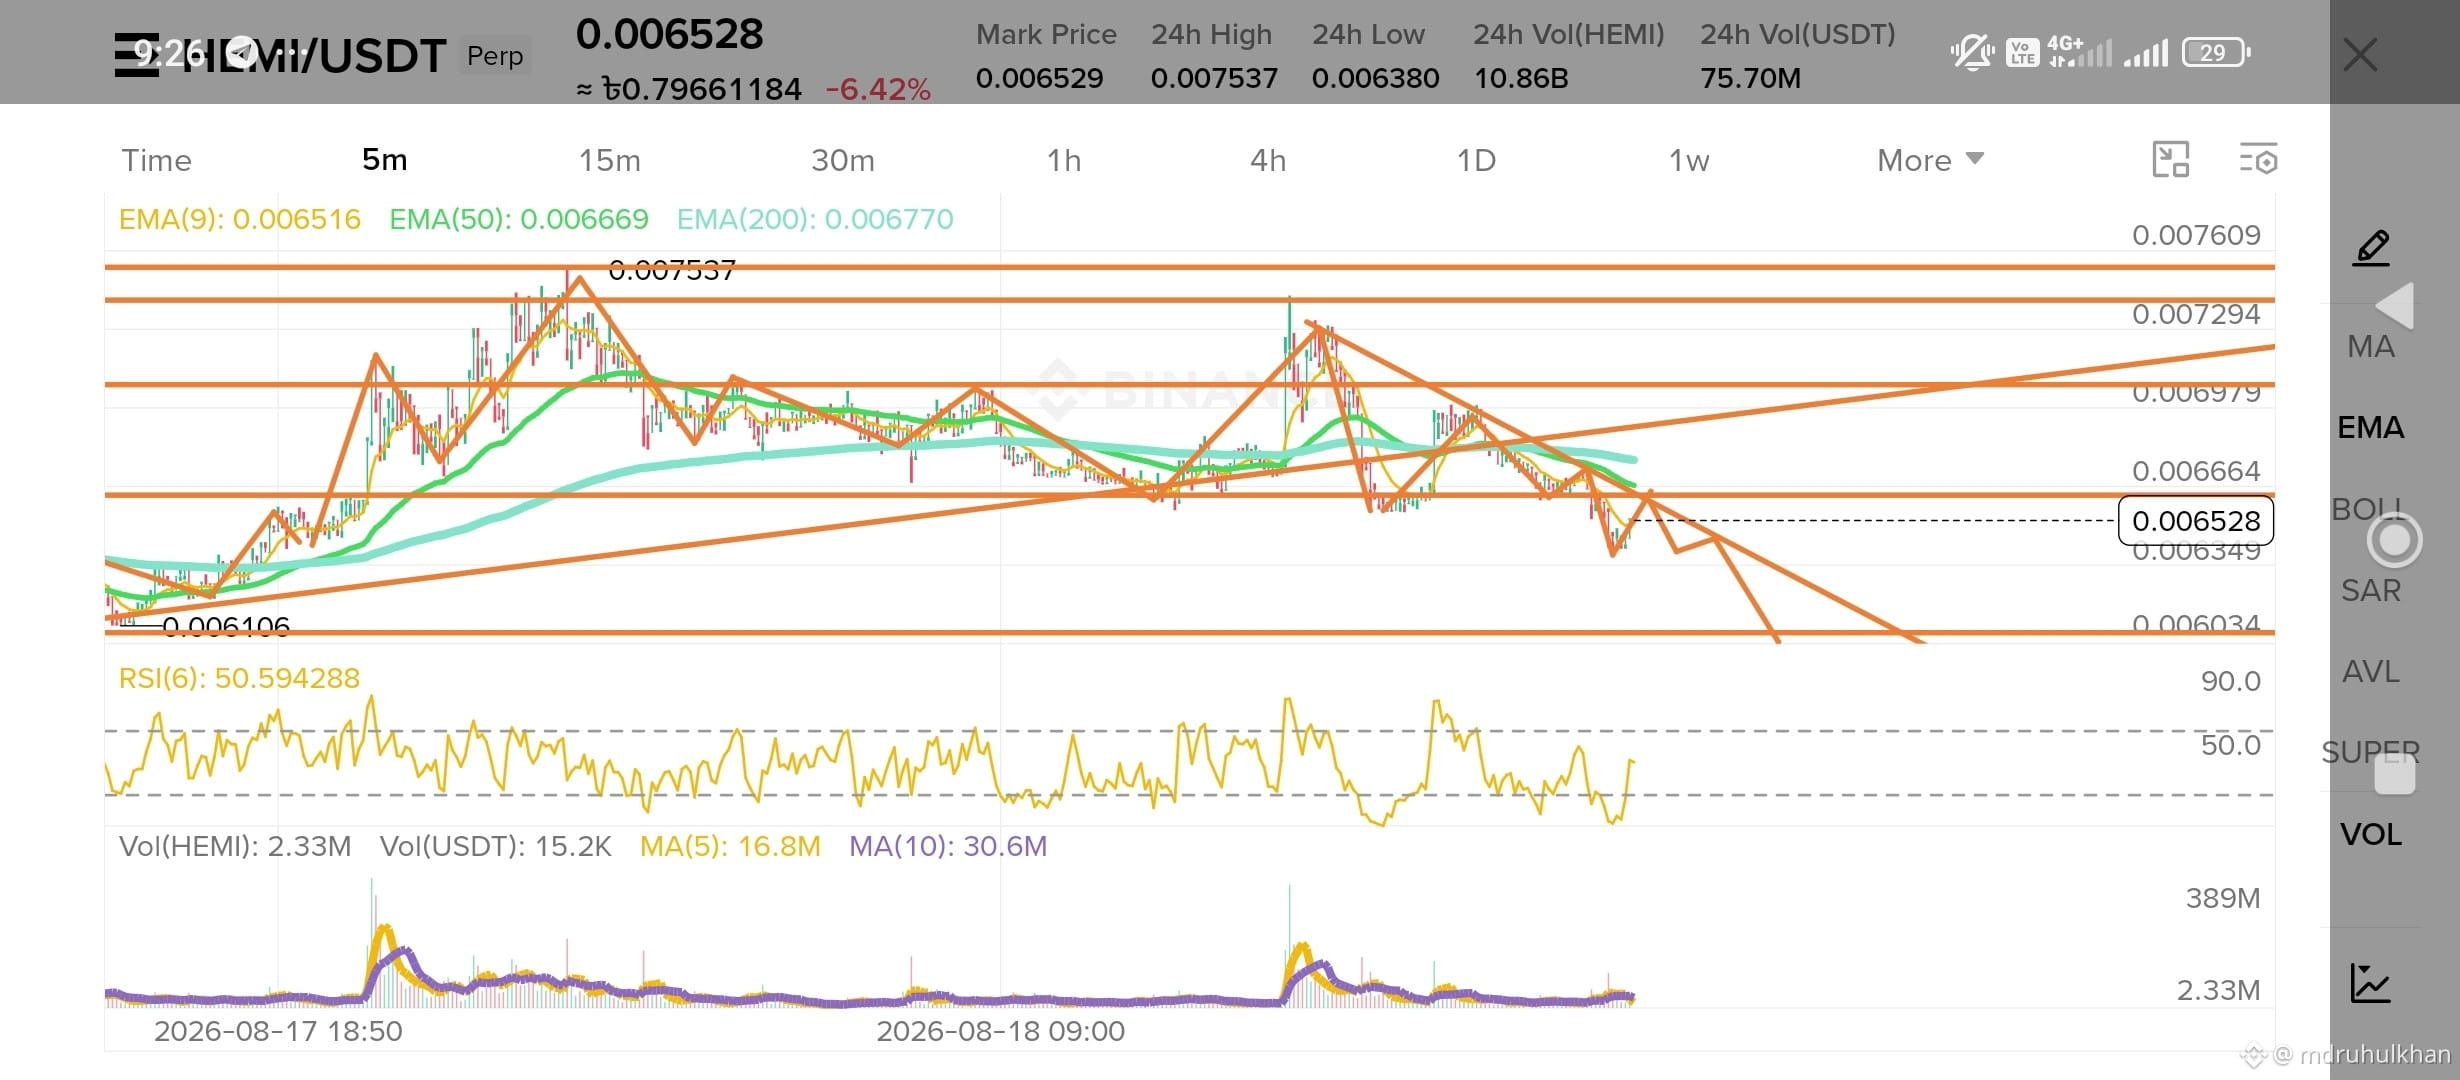Tap the HEMI/USDT pair name
Image resolution: width=2460 pixels, height=1080 pixels.
[314, 56]
